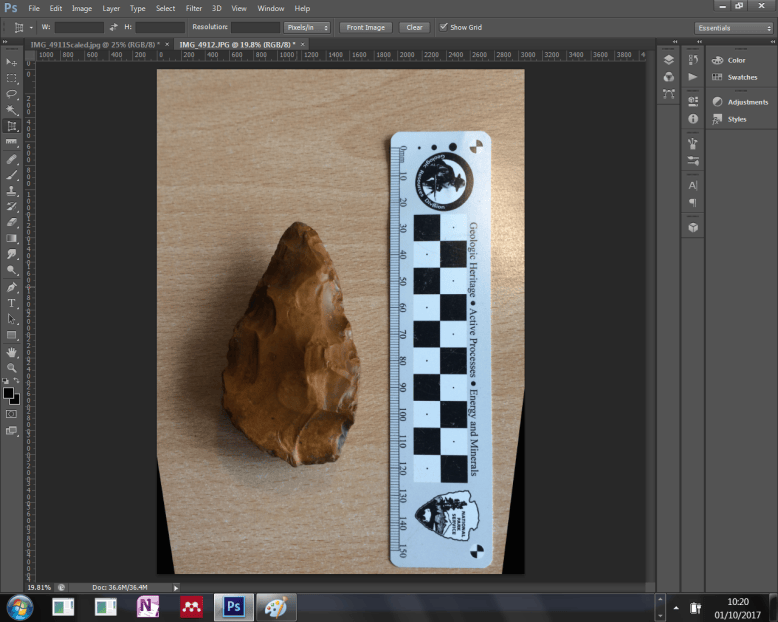
Task: Swap foreground and background colors
Action: [16, 380]
